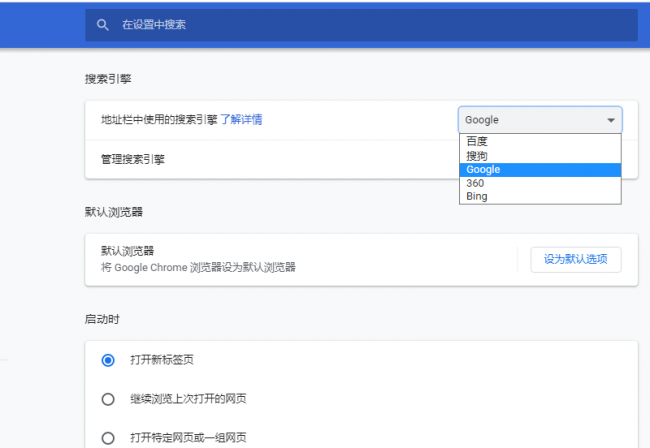Screen dimensions: 650x448
Task: Select the 打开新标签页 radio button
Action: tap(108, 360)
